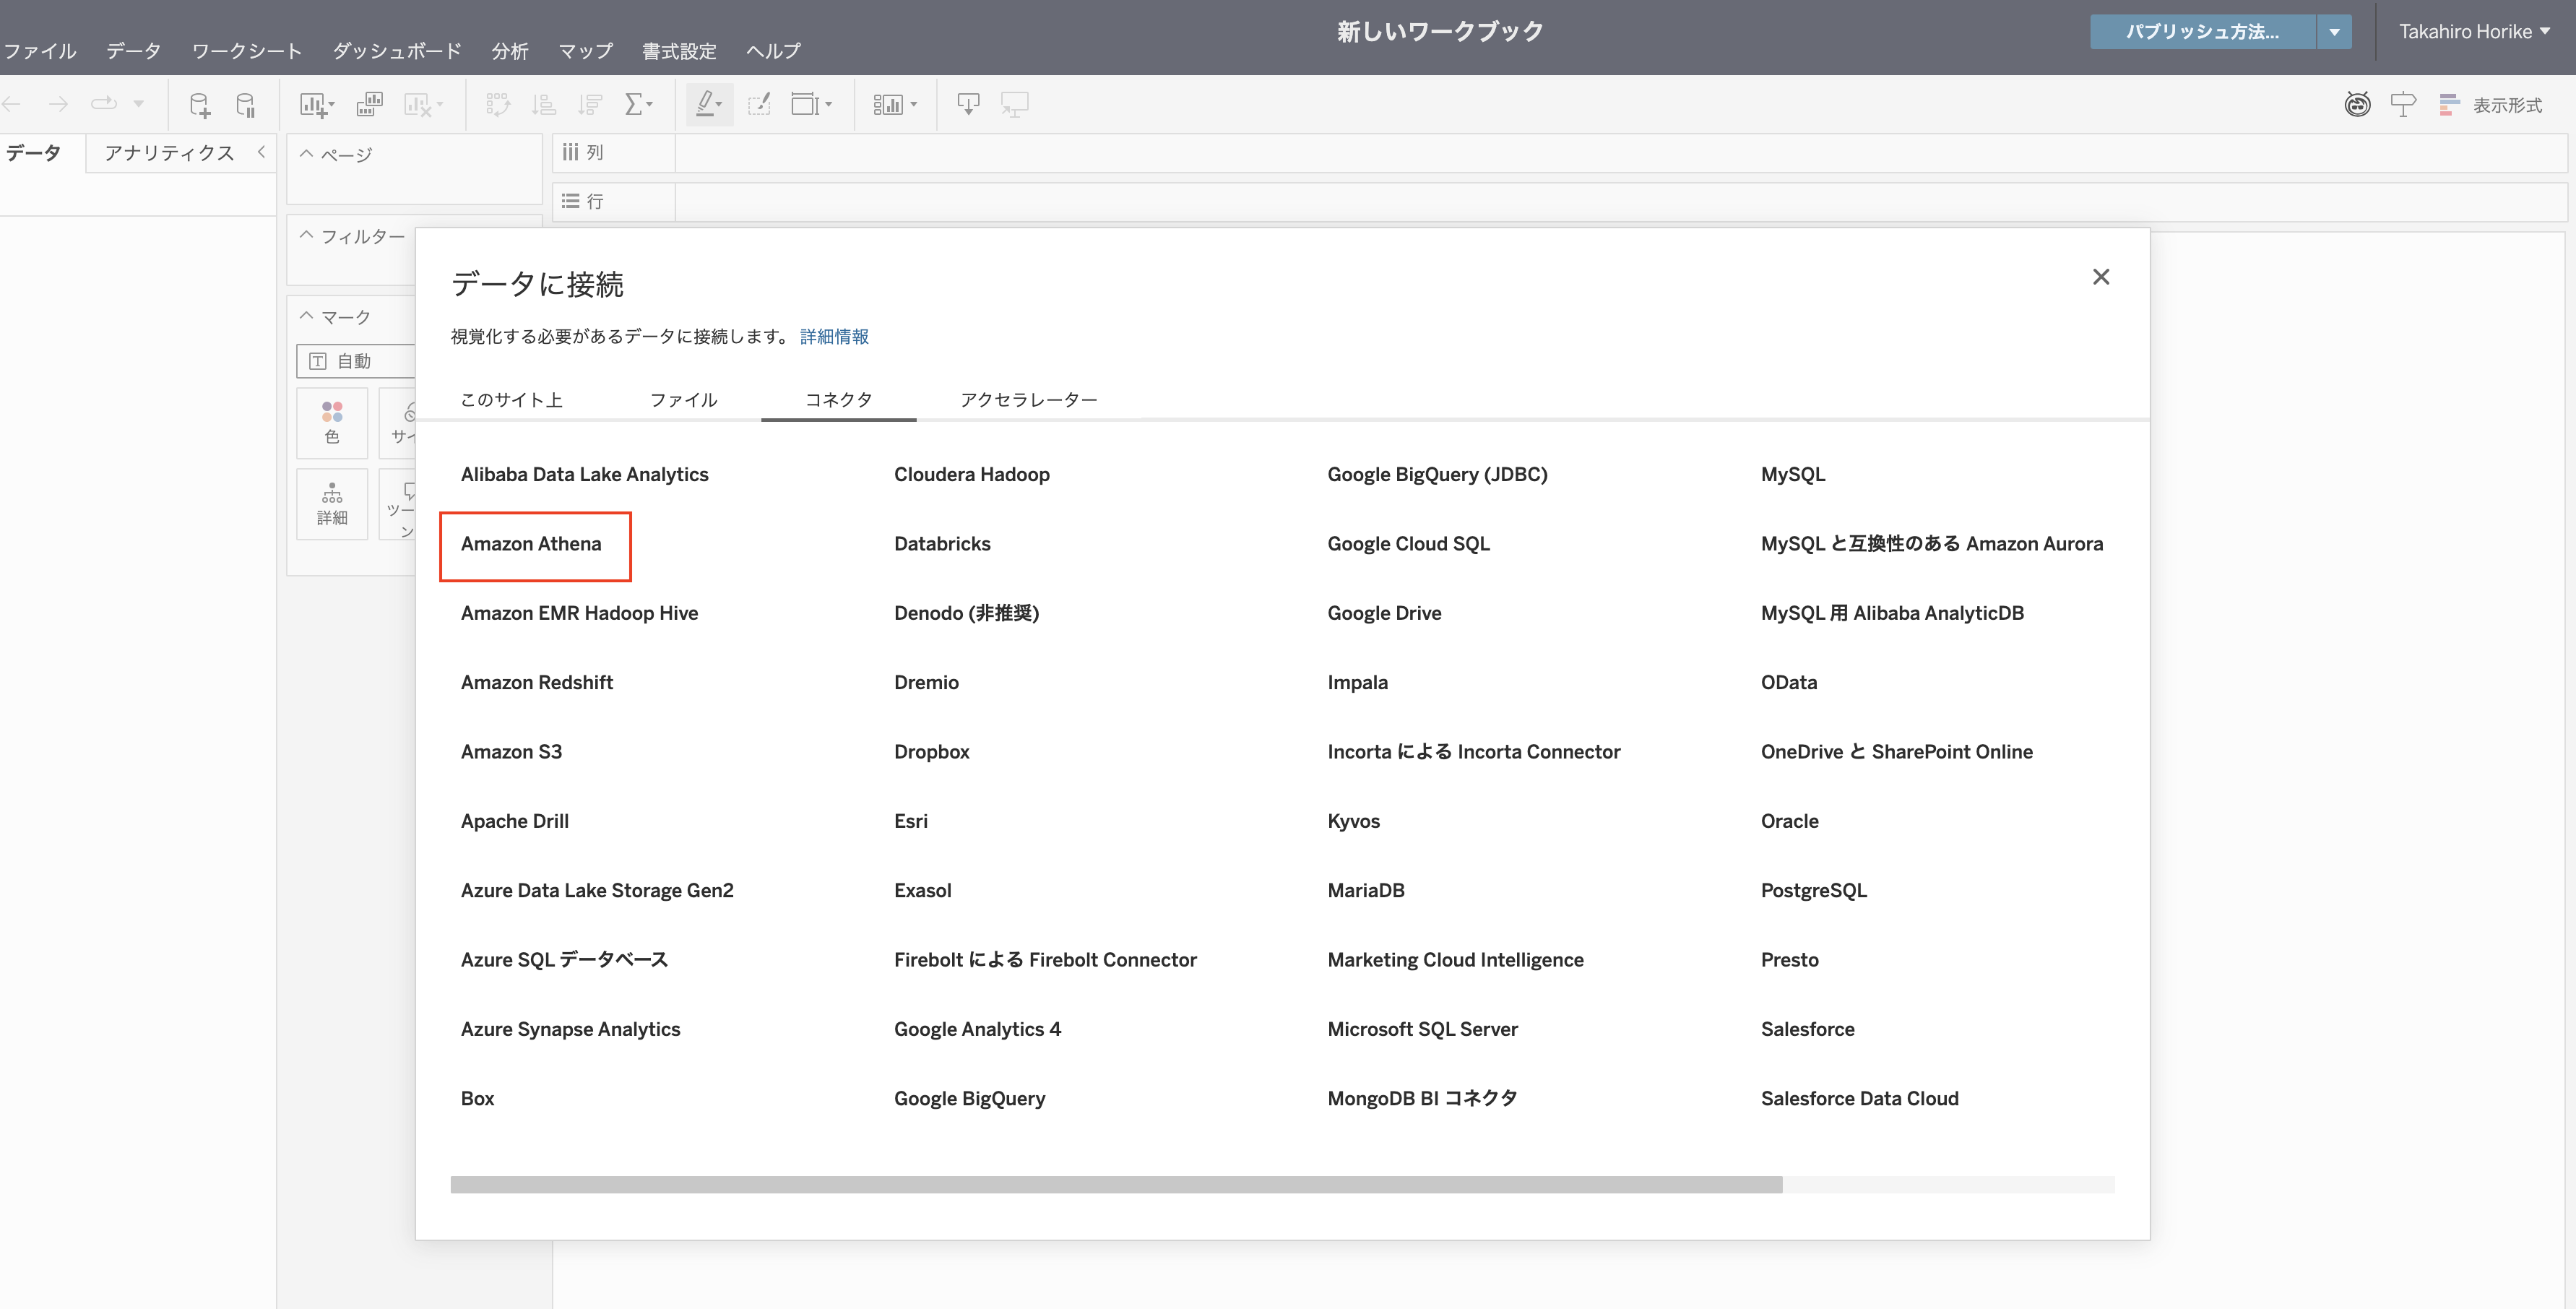
Task: Open the 表示形式 Show Me panel
Action: pyautogui.click(x=2490, y=104)
